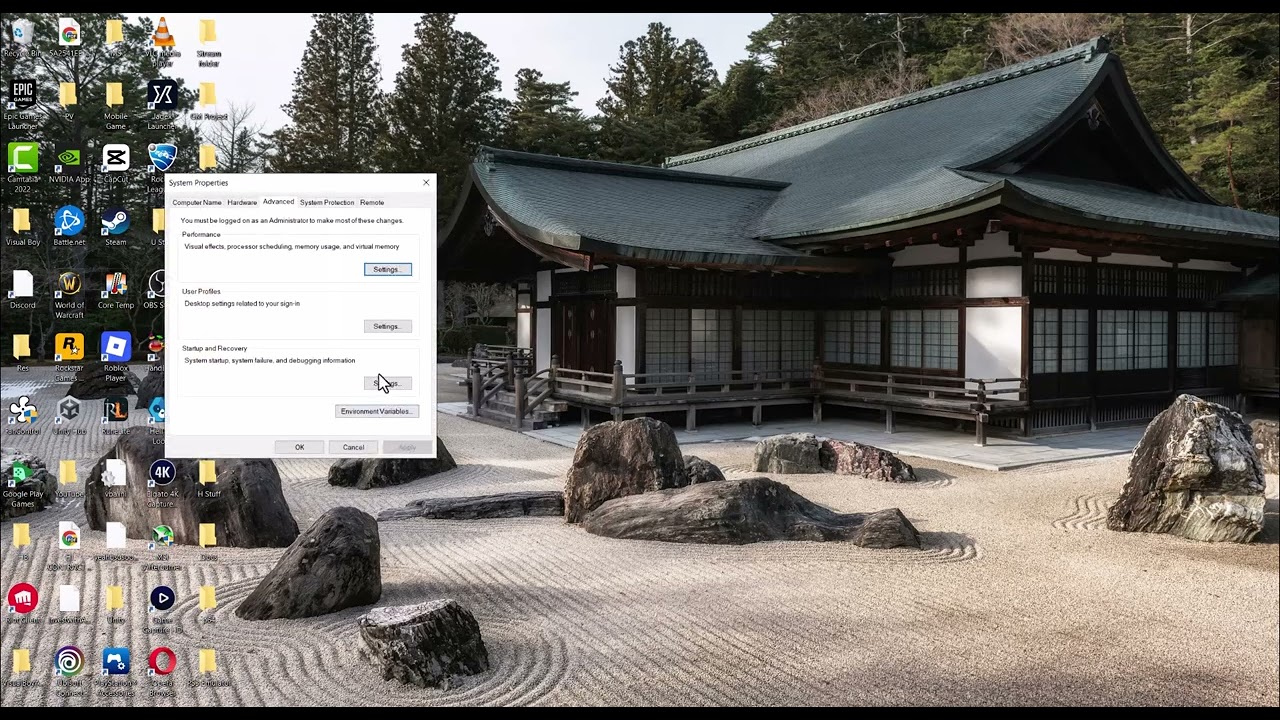Select the PlayStation Accessories icon
Image resolution: width=1280 pixels, height=720 pixels.
tap(116, 671)
